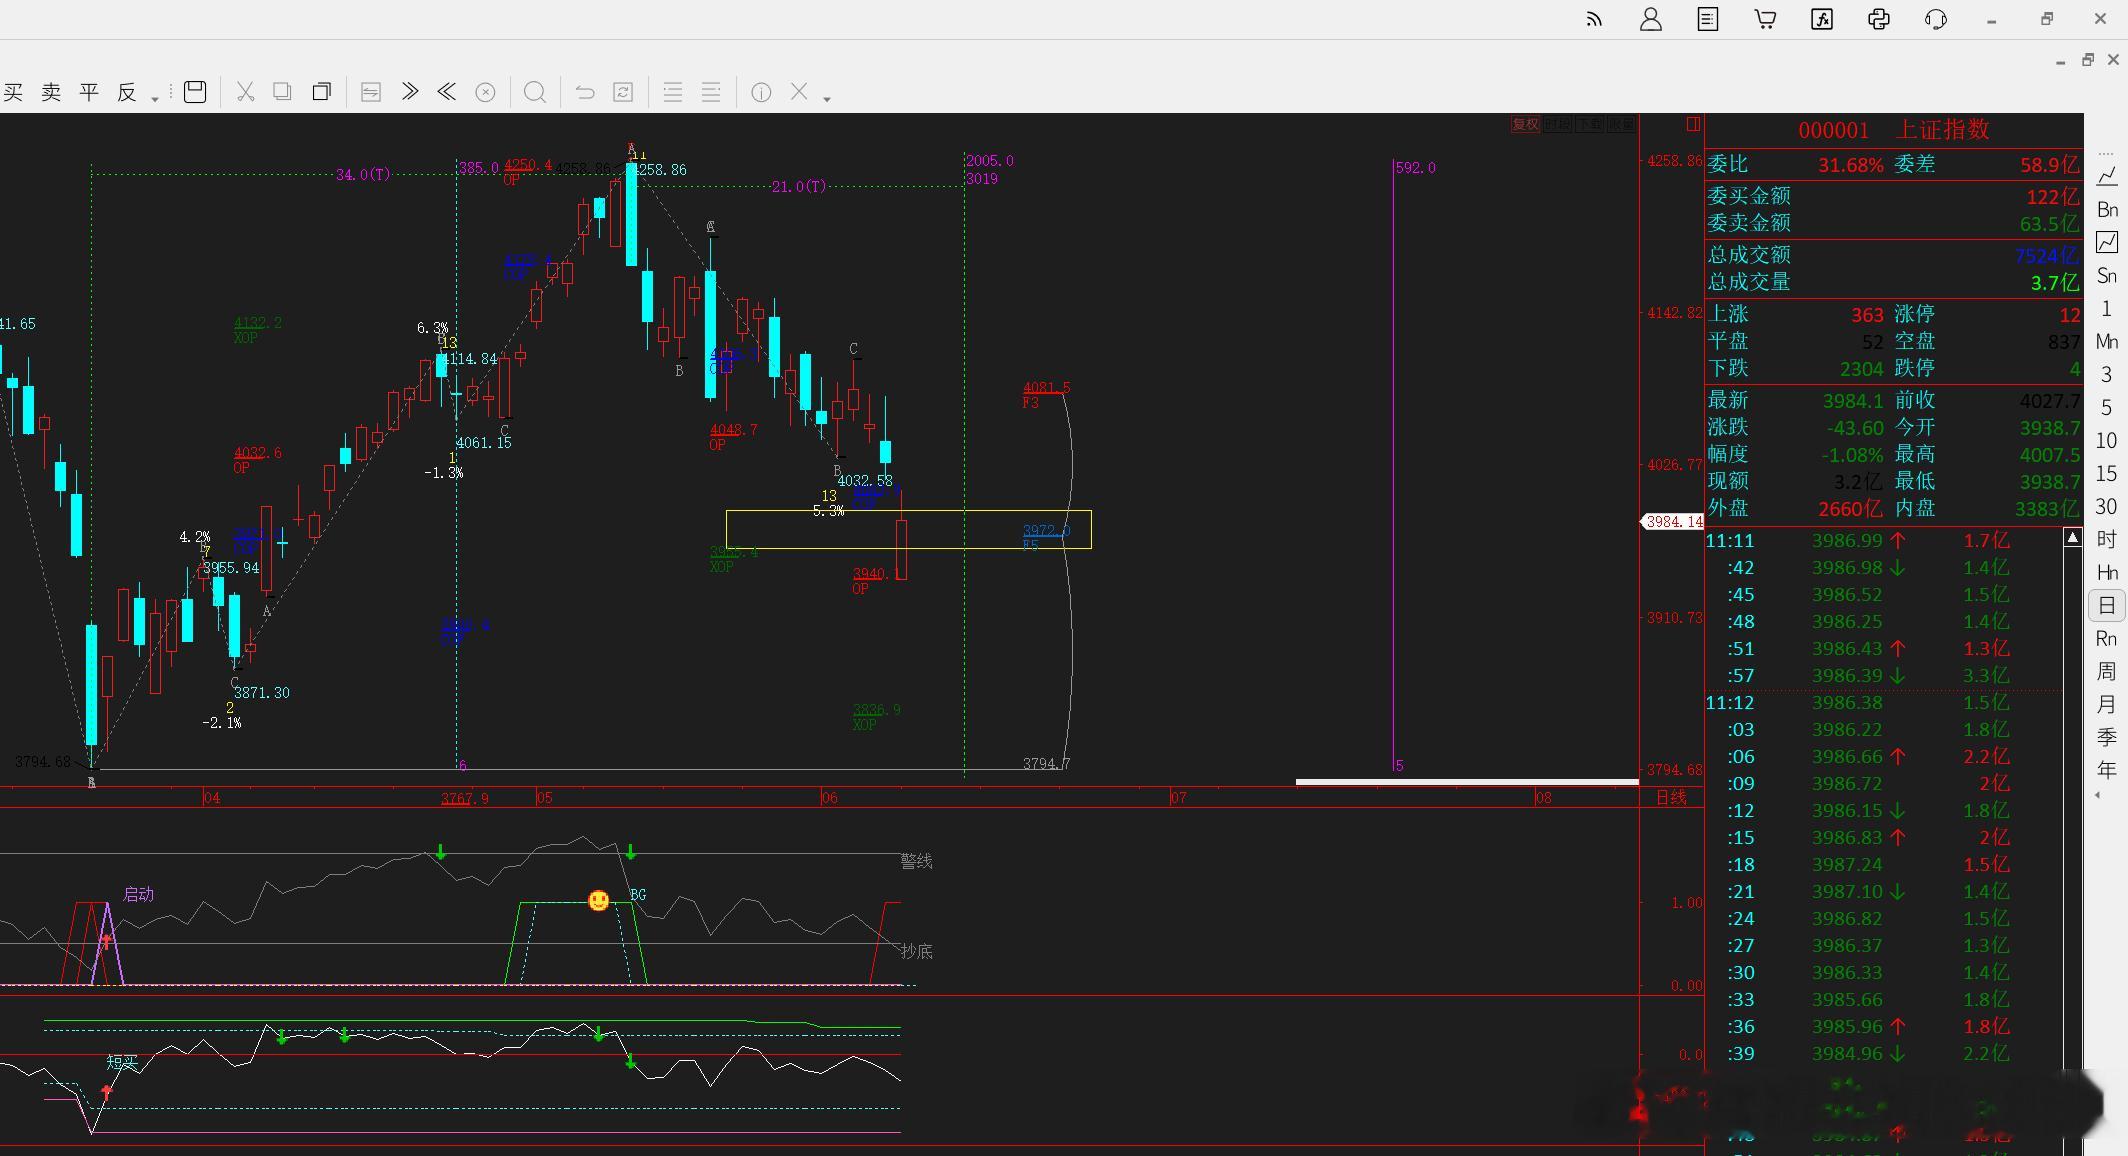This screenshot has height=1156, width=2128.
Task: Click the undo arrow icon
Action: coord(585,93)
